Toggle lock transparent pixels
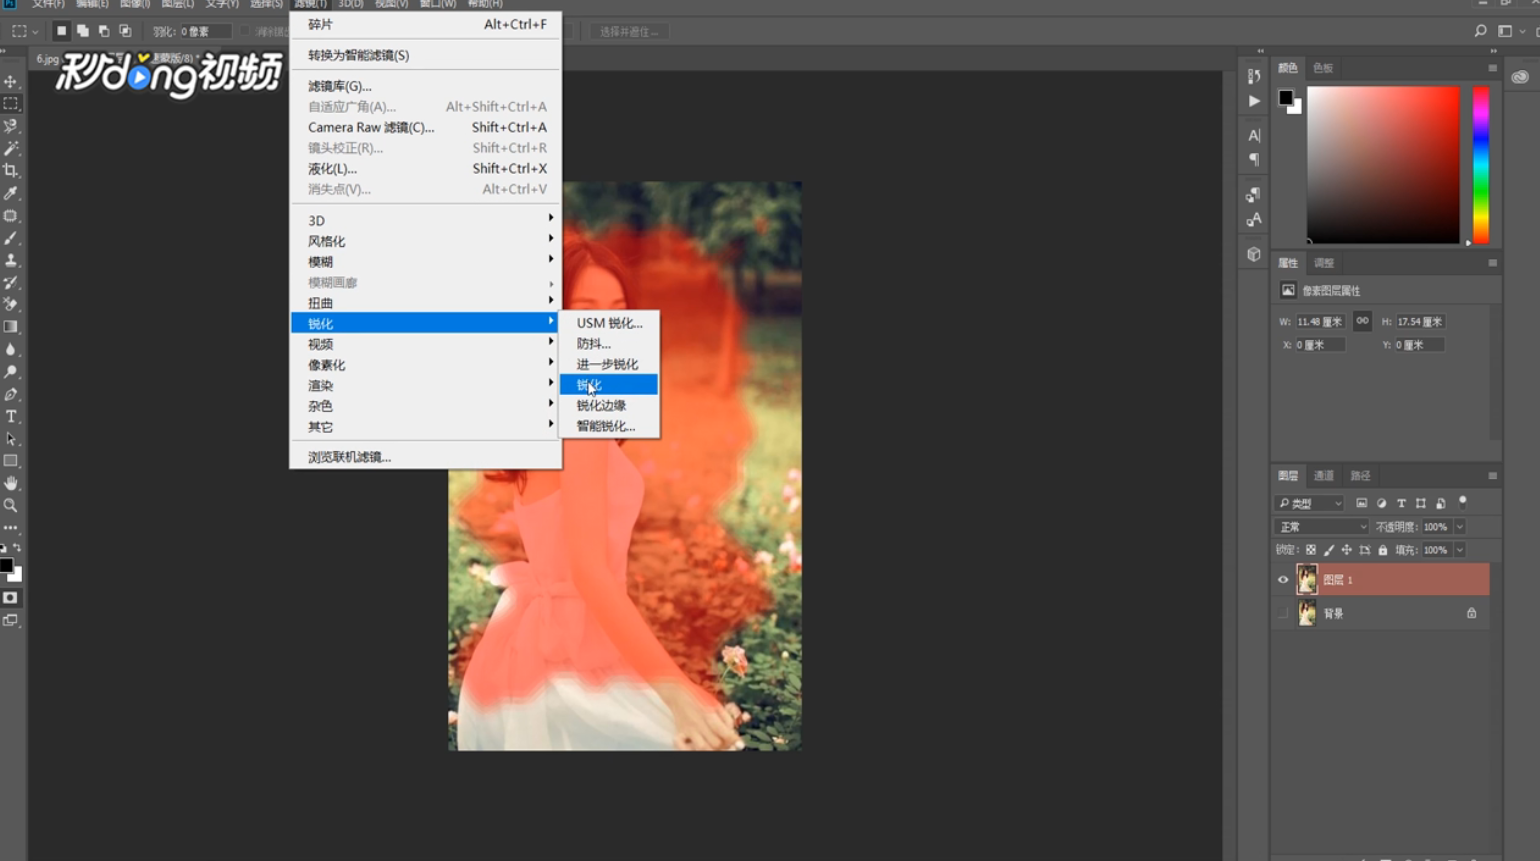The image size is (1540, 861). (x=1311, y=550)
